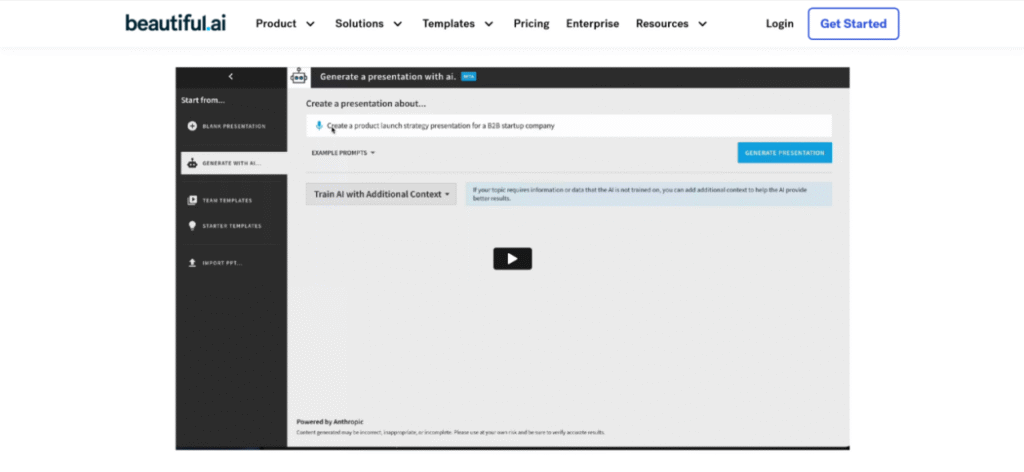This screenshot has height=472, width=1024.
Task: Click the robot logo in the header bar
Action: (298, 76)
